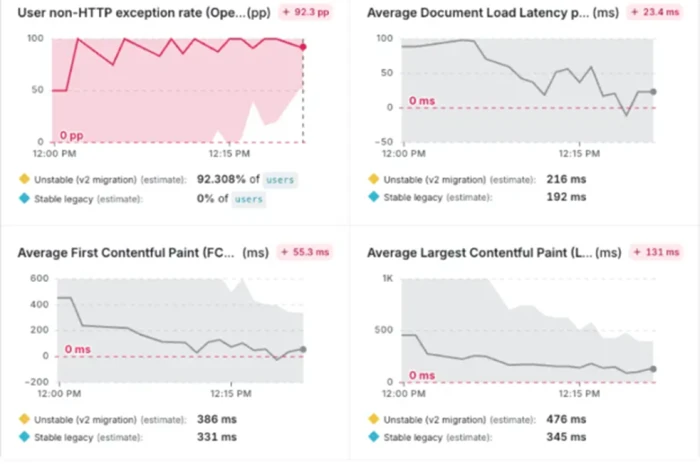Open the User non-HTTP exception rate chart title

pyautogui.click(x=144, y=12)
